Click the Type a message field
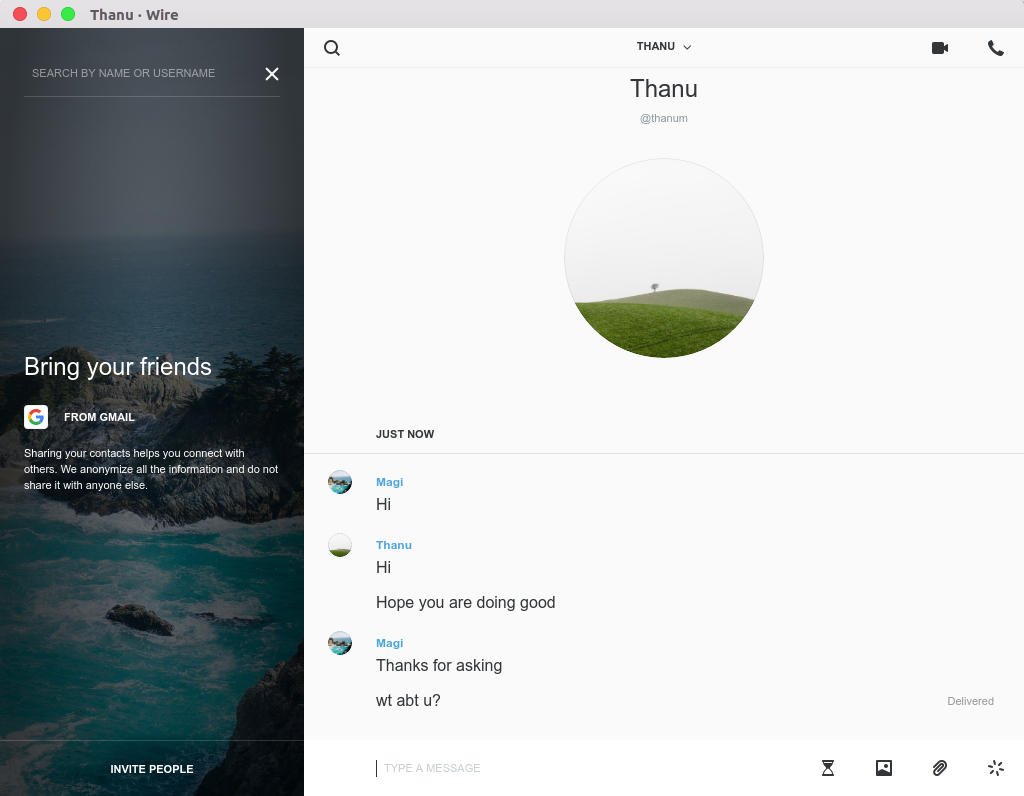 point(588,768)
